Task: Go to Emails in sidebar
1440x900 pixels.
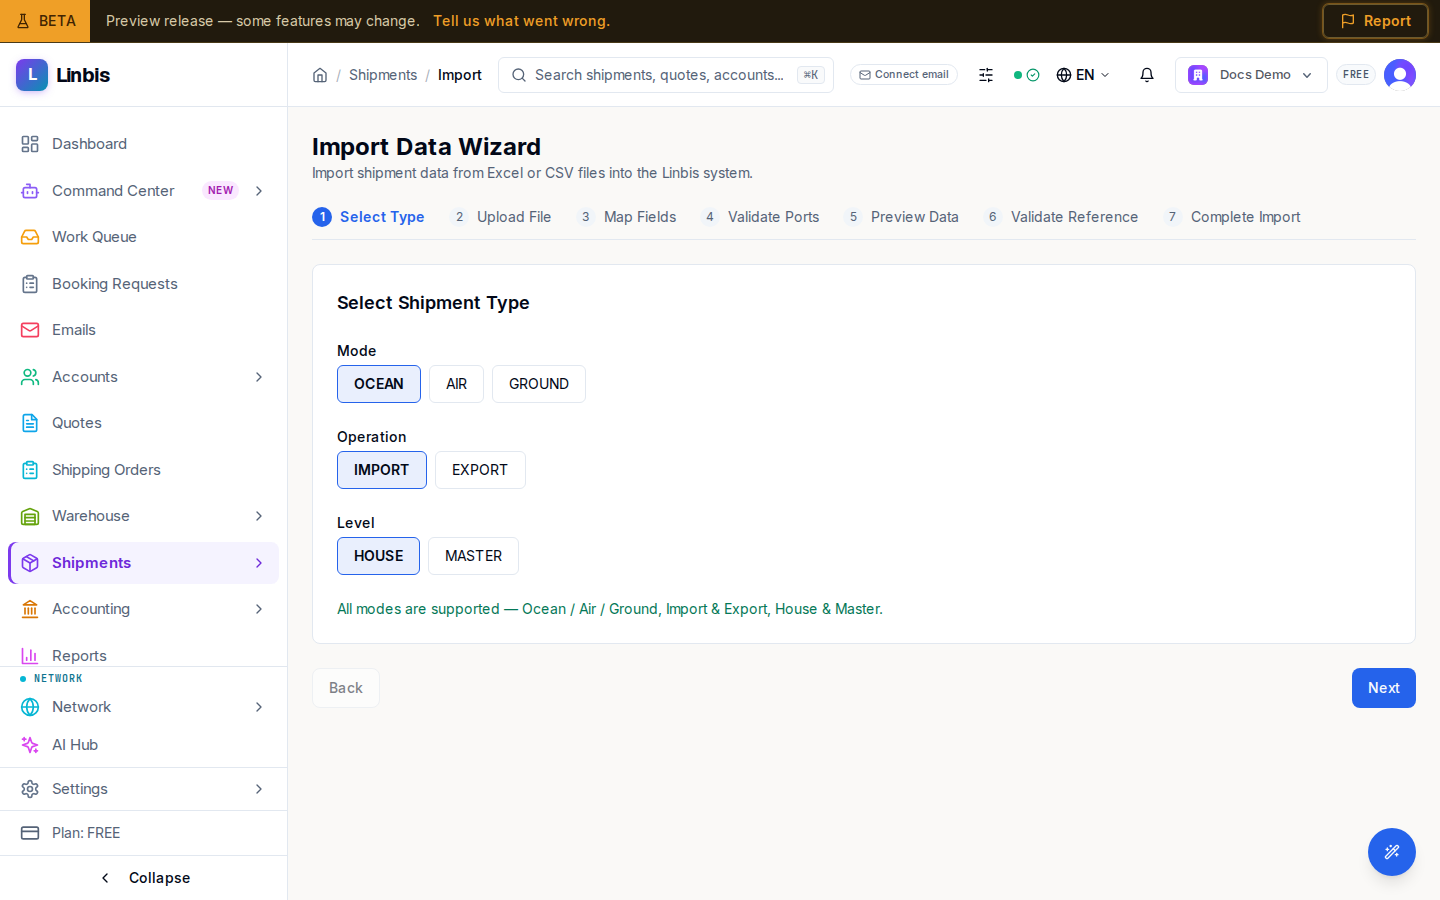Action: [143, 330]
